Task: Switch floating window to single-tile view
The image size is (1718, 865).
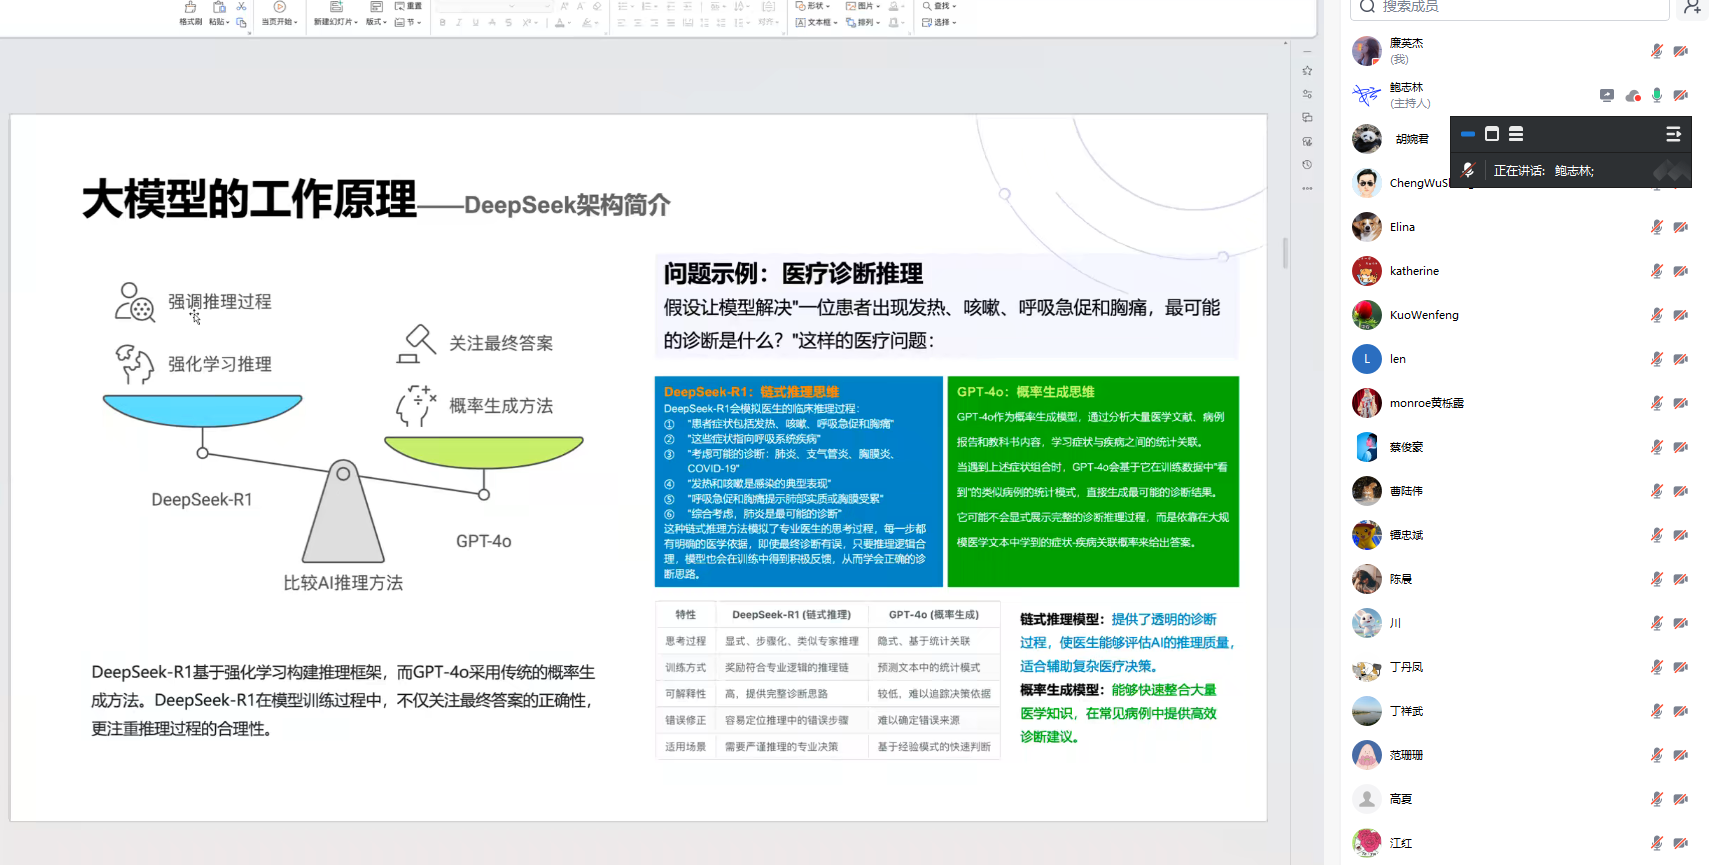Action: pyautogui.click(x=1492, y=134)
